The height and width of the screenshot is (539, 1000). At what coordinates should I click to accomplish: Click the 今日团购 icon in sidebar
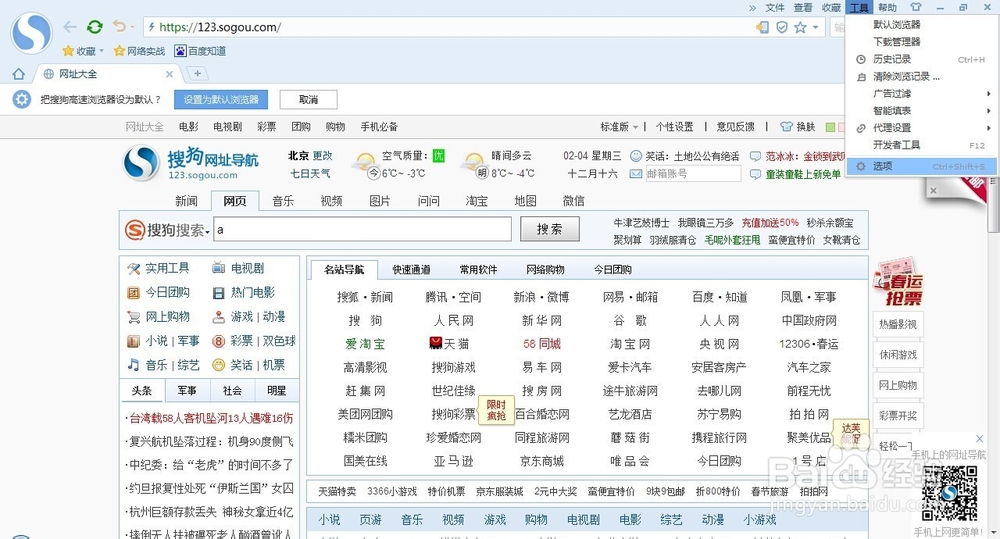[133, 293]
